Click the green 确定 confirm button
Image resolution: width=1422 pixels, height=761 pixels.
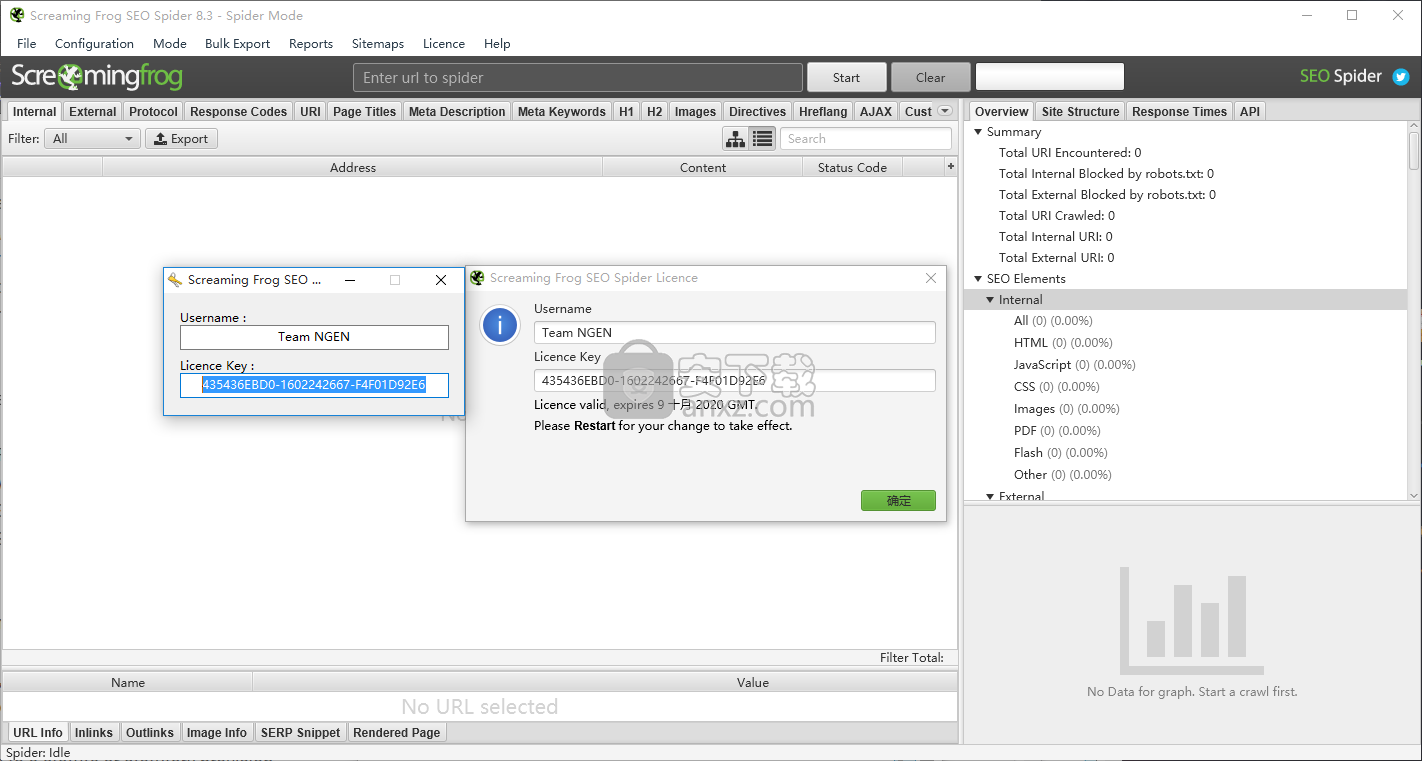(x=898, y=500)
